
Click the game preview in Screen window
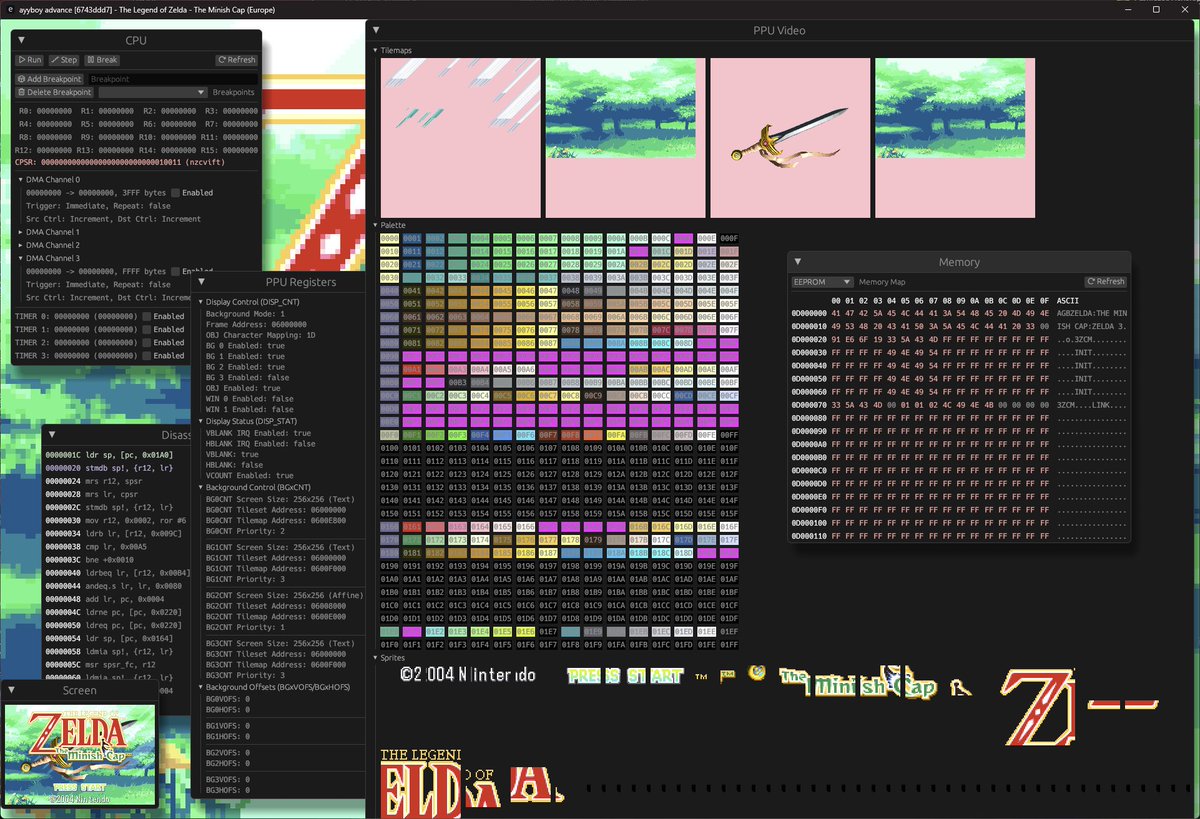(x=80, y=755)
